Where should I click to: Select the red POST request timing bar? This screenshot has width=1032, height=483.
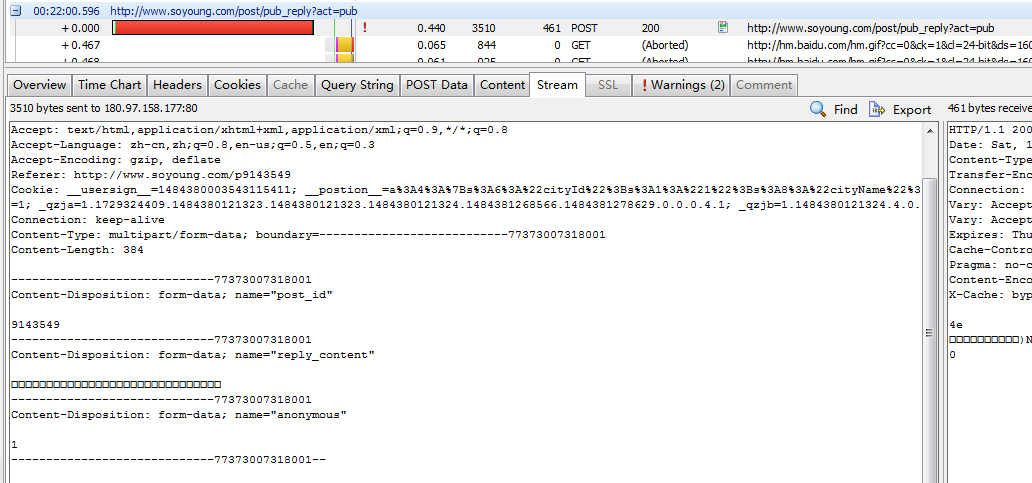[213, 28]
